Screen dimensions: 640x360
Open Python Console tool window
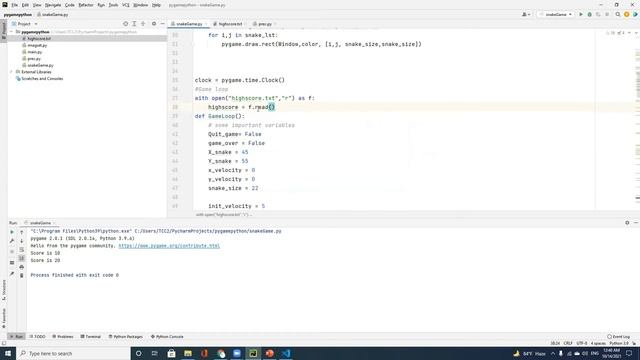167,337
